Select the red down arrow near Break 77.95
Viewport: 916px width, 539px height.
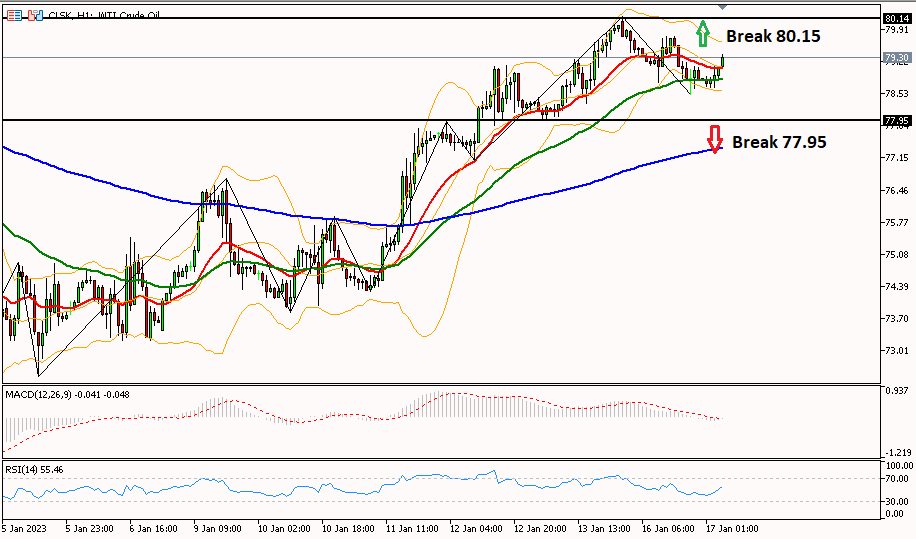(714, 138)
